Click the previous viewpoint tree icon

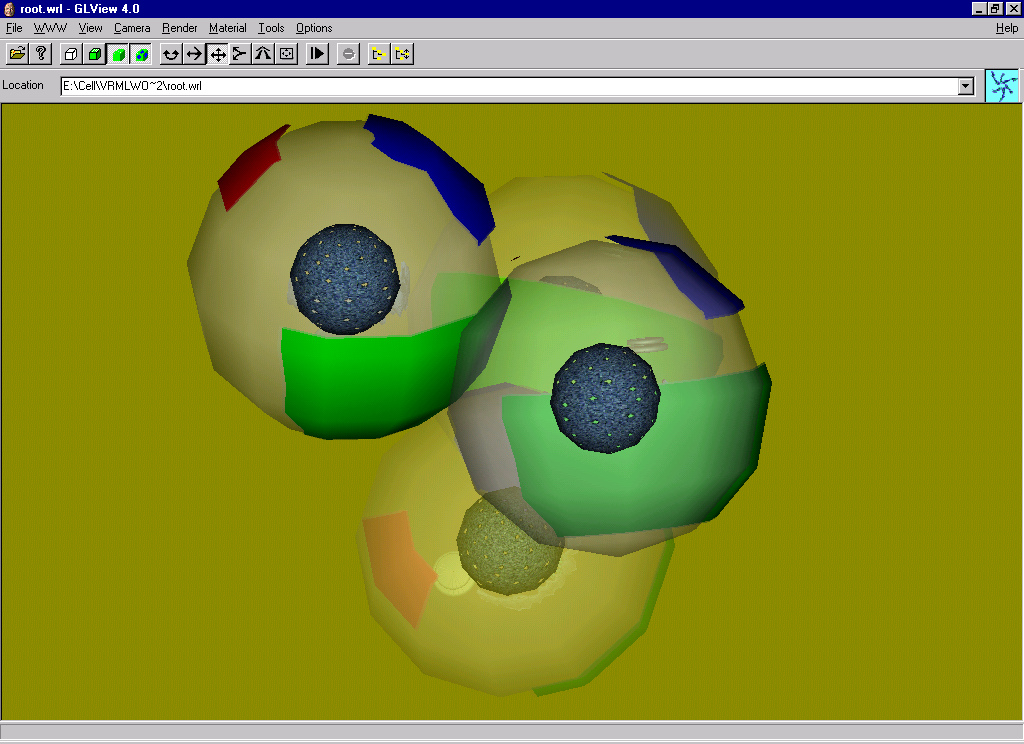[x=378, y=54]
